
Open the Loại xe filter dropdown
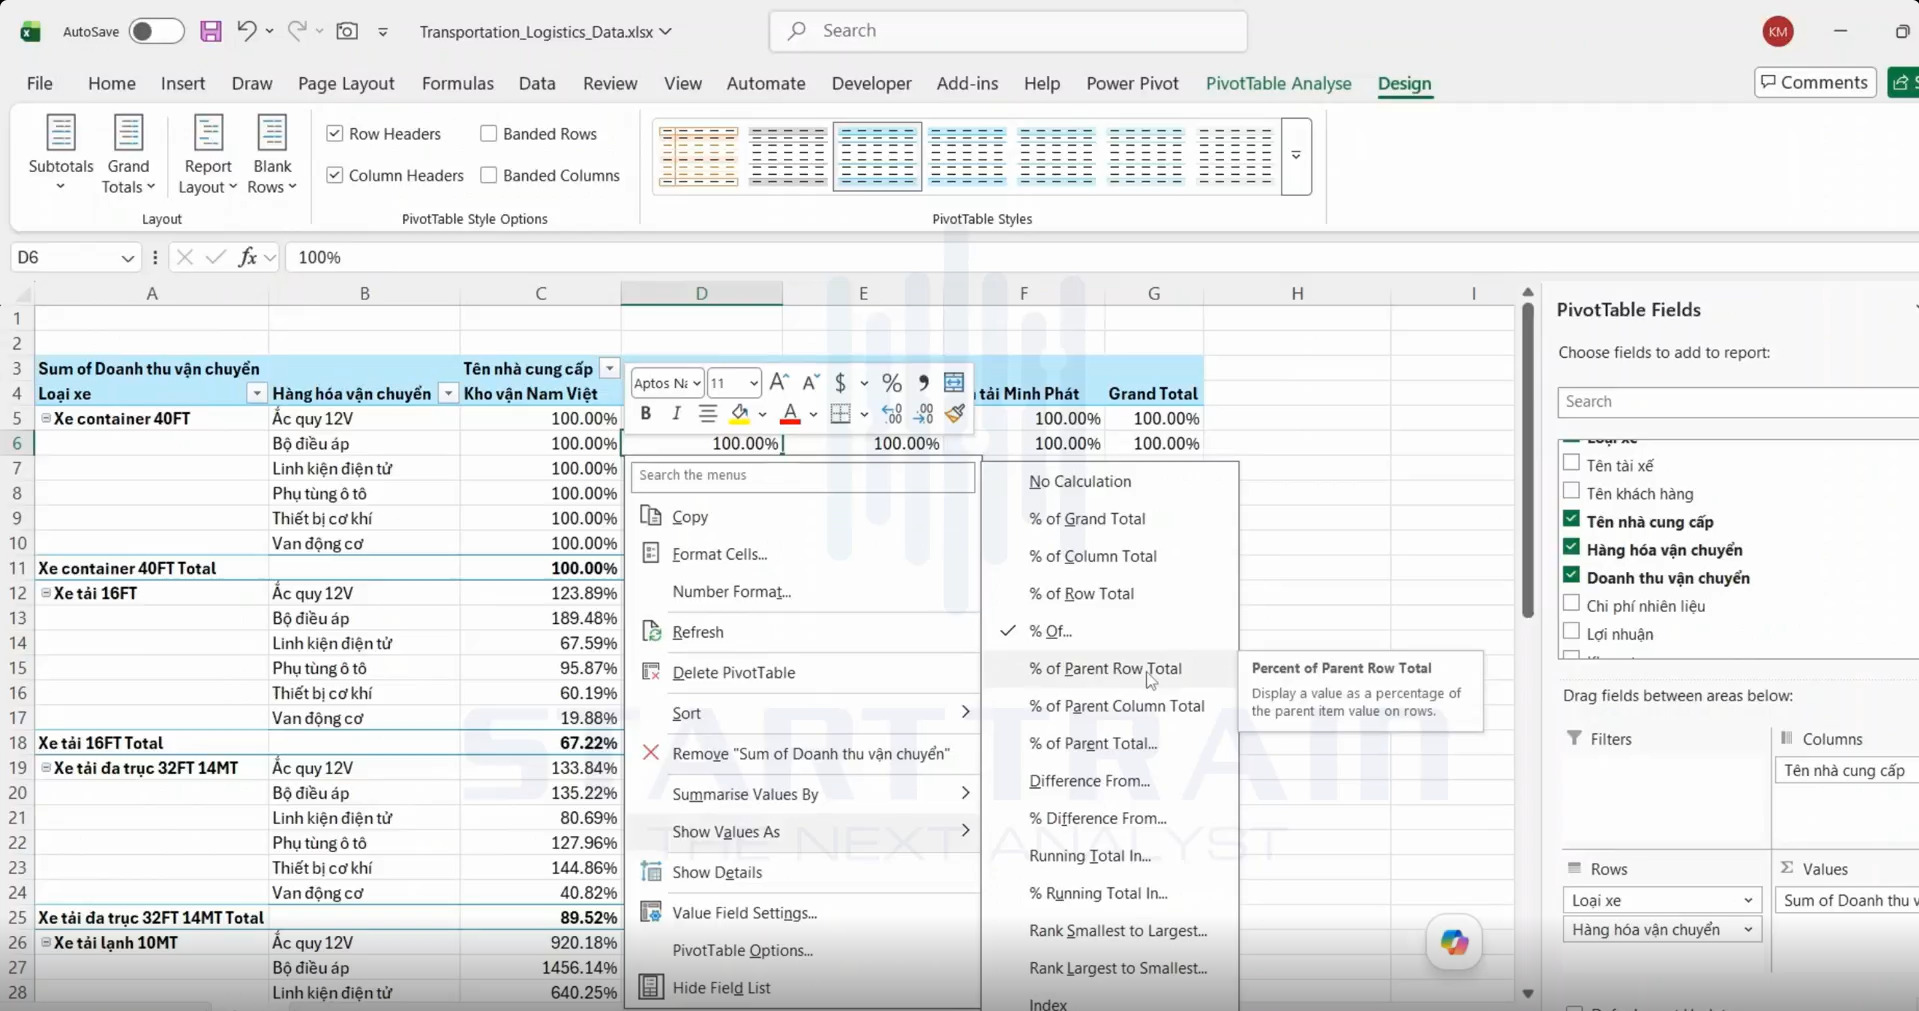(x=257, y=394)
